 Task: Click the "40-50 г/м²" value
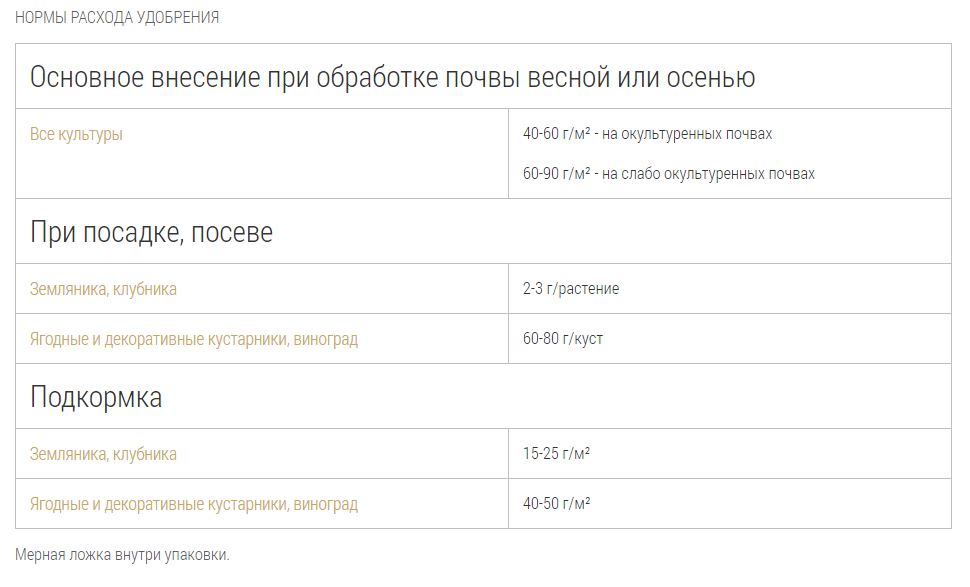[556, 504]
